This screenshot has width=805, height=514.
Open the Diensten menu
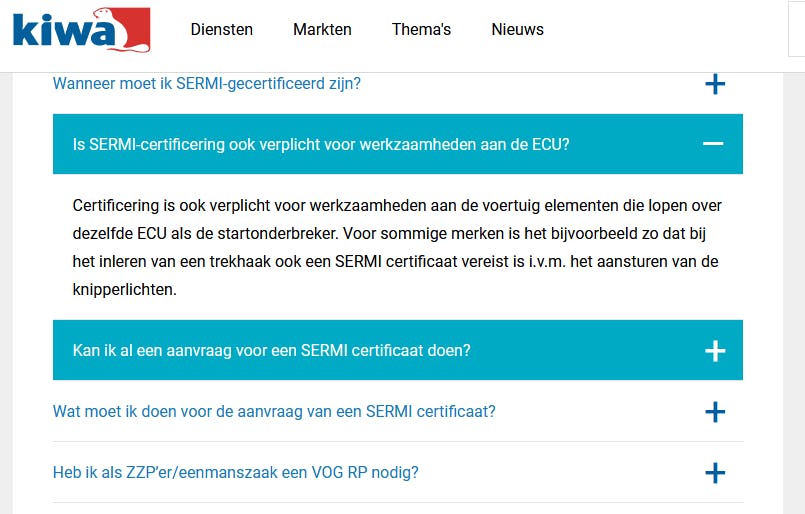[x=222, y=29]
